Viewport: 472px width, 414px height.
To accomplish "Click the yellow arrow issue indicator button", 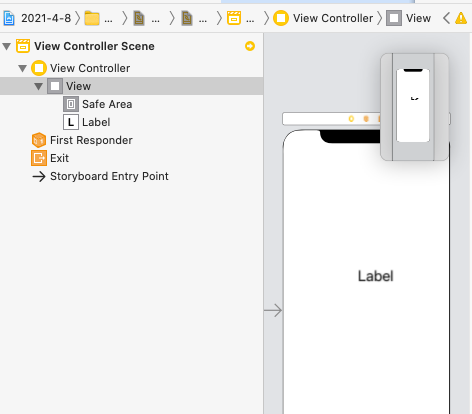I will pyautogui.click(x=250, y=46).
